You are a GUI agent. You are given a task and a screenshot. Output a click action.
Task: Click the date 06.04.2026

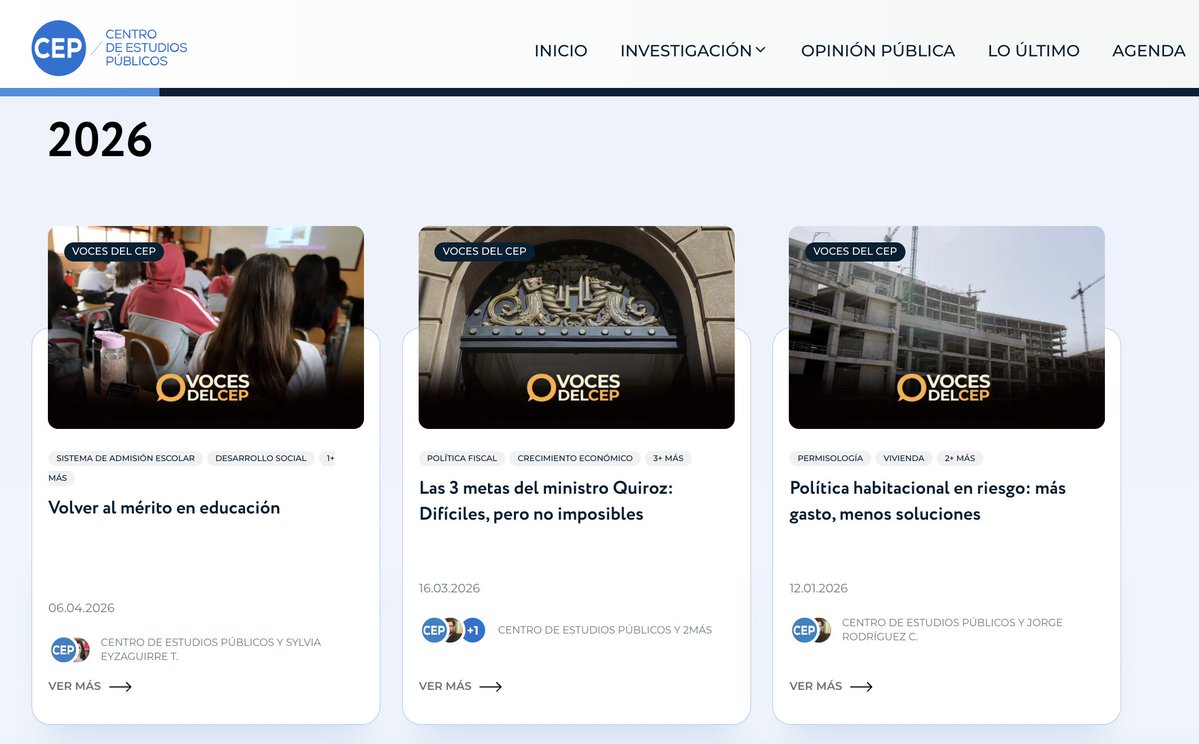[82, 608]
